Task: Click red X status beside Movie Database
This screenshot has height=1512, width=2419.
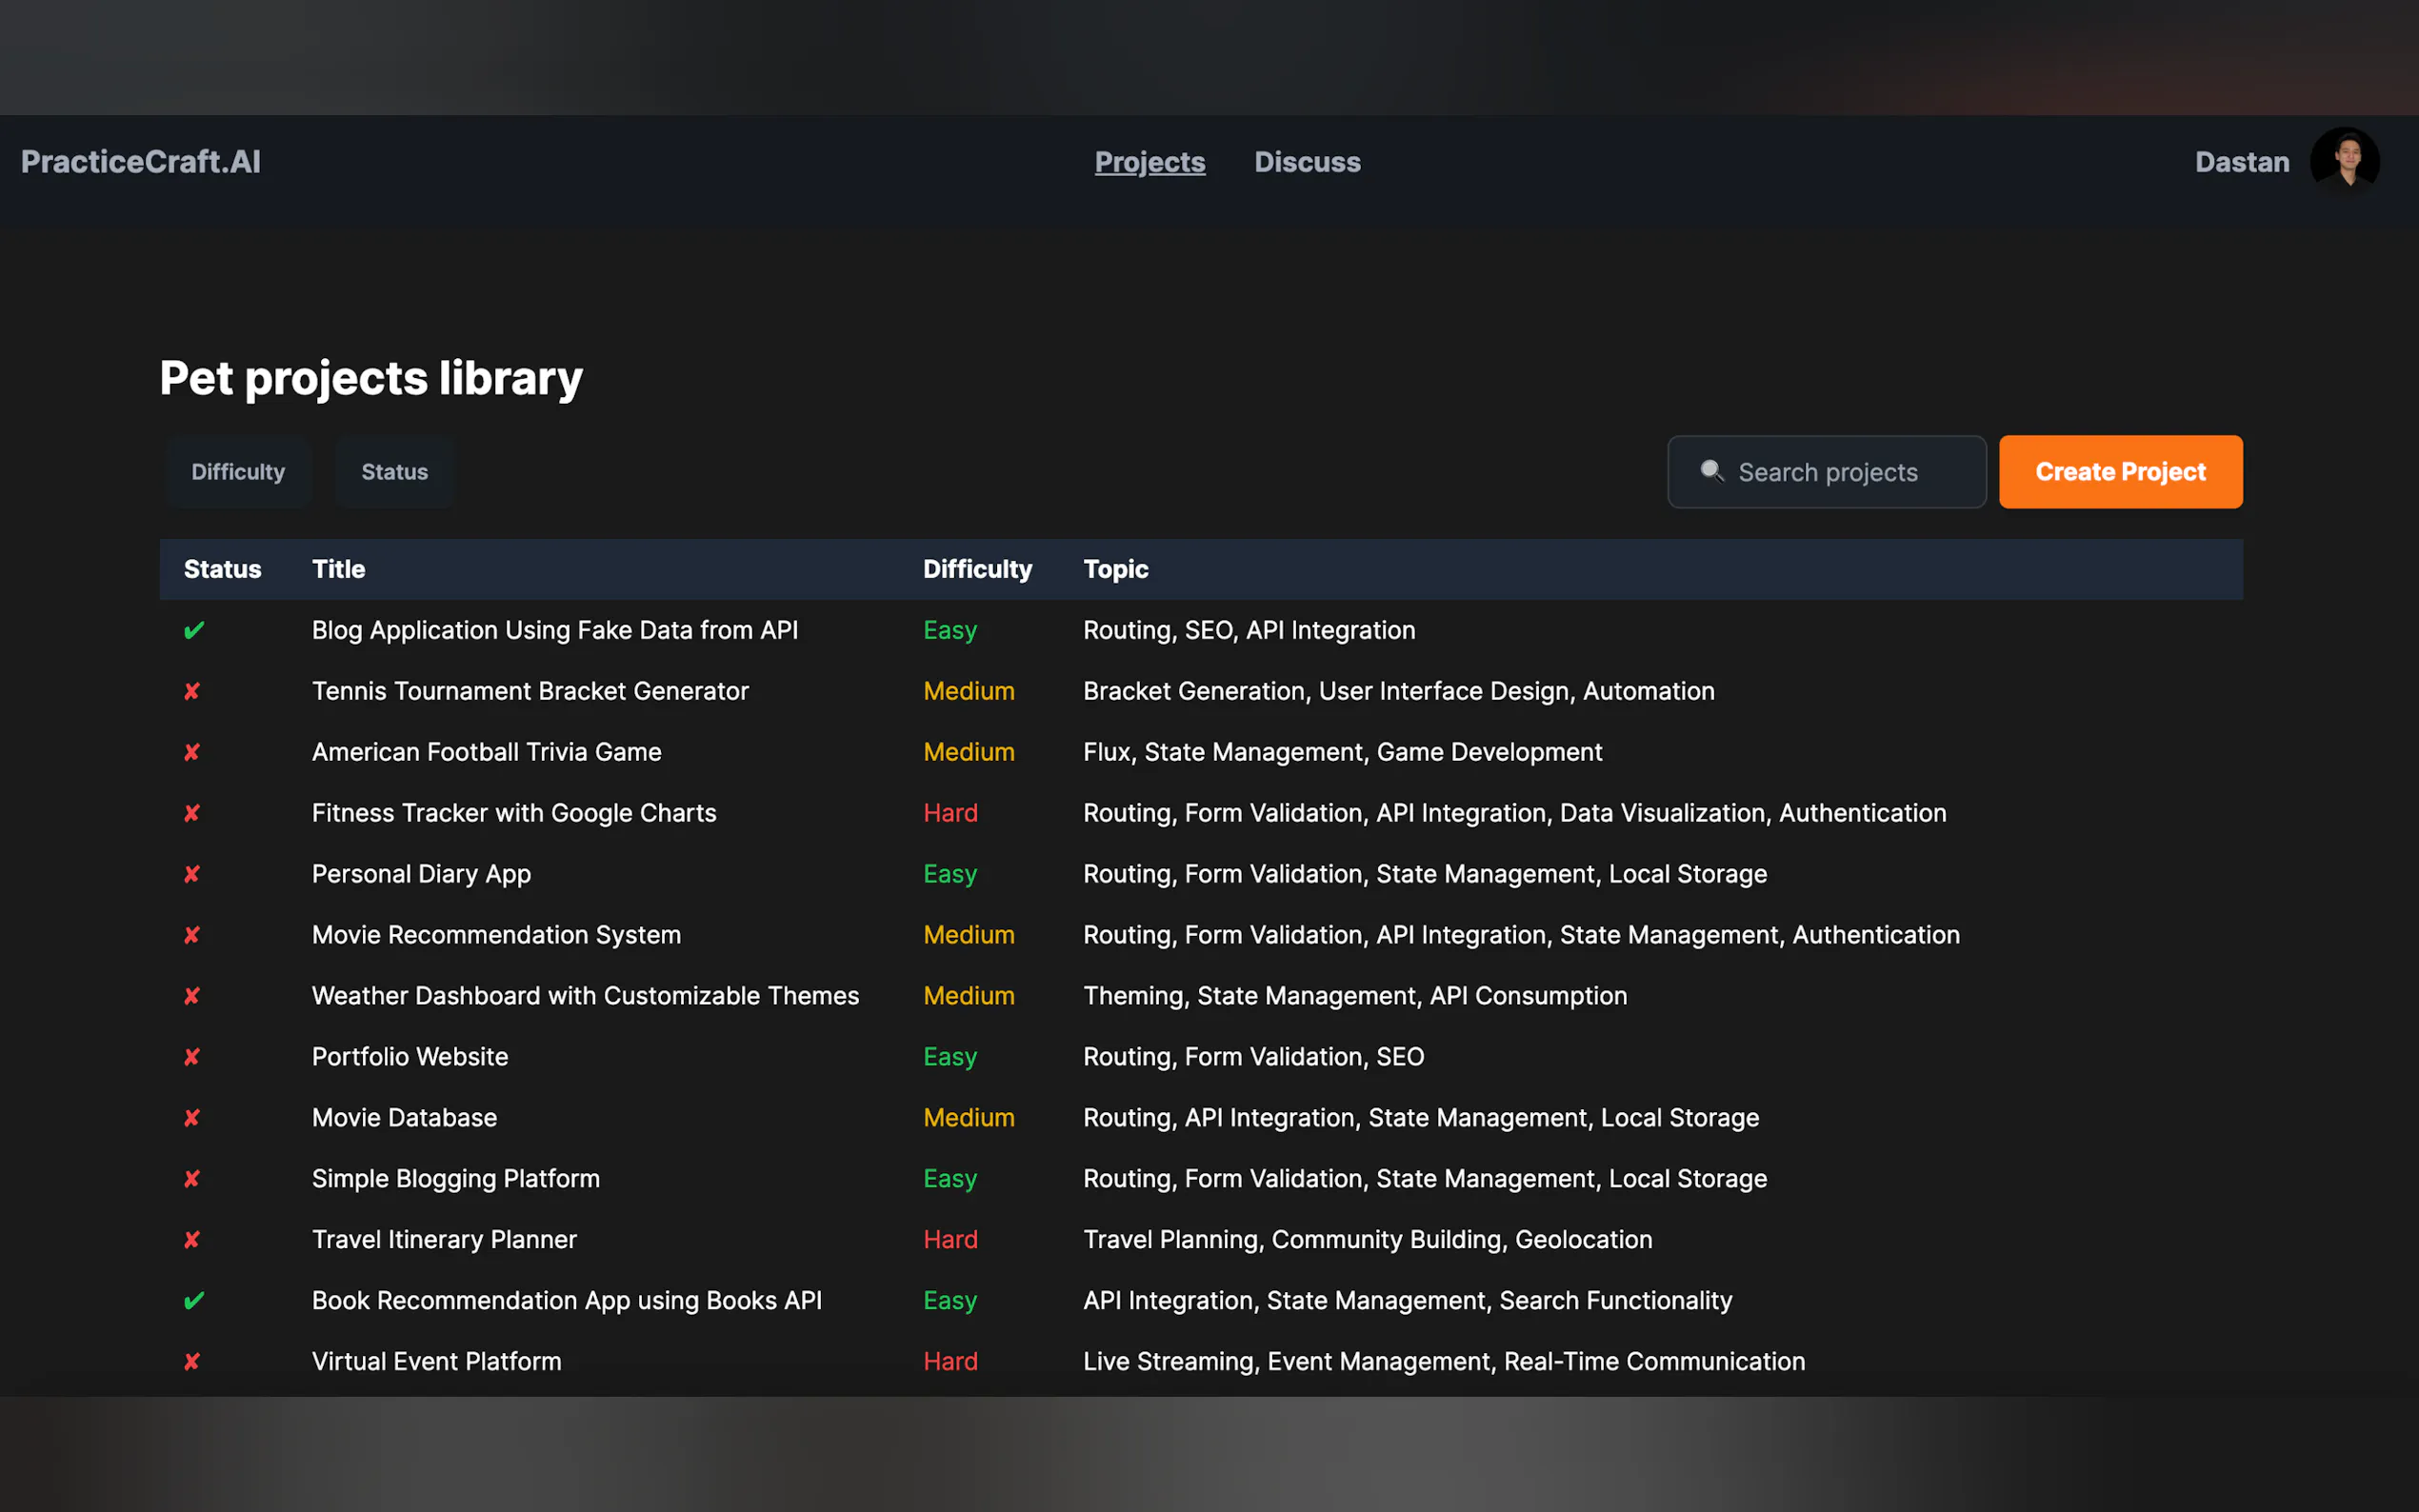Action: click(x=192, y=1118)
